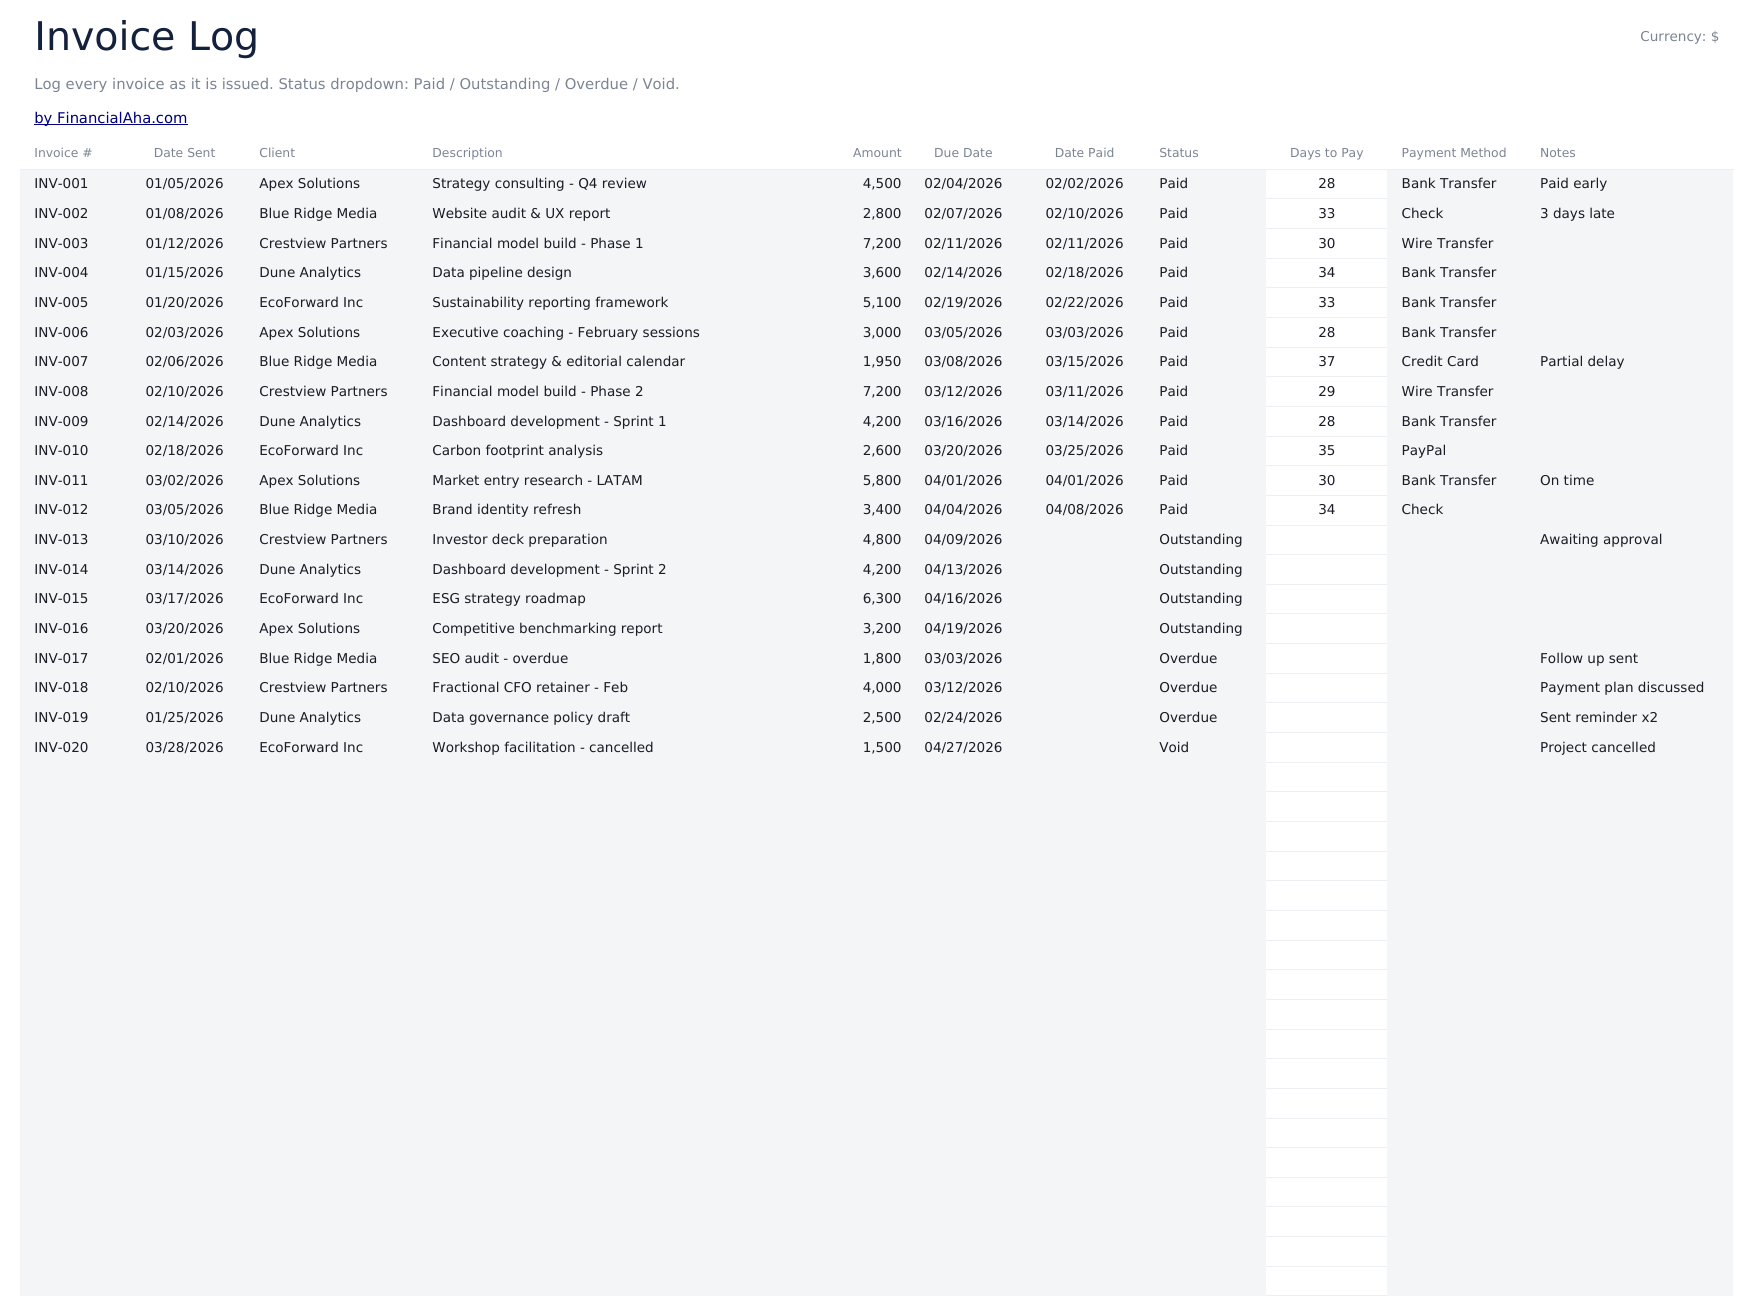Select Competitive benchmarking report description
Viewport: 1754px width, 1316px height.
547,629
